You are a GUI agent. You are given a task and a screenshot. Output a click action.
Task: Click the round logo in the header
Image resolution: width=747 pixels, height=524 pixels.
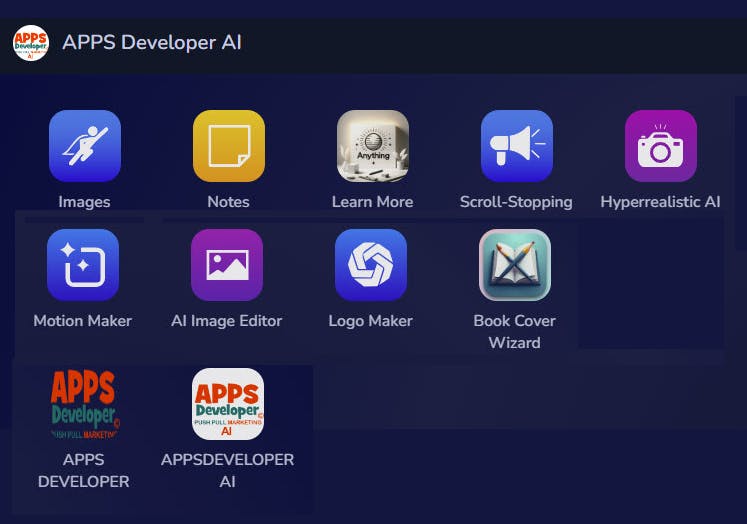(x=31, y=43)
